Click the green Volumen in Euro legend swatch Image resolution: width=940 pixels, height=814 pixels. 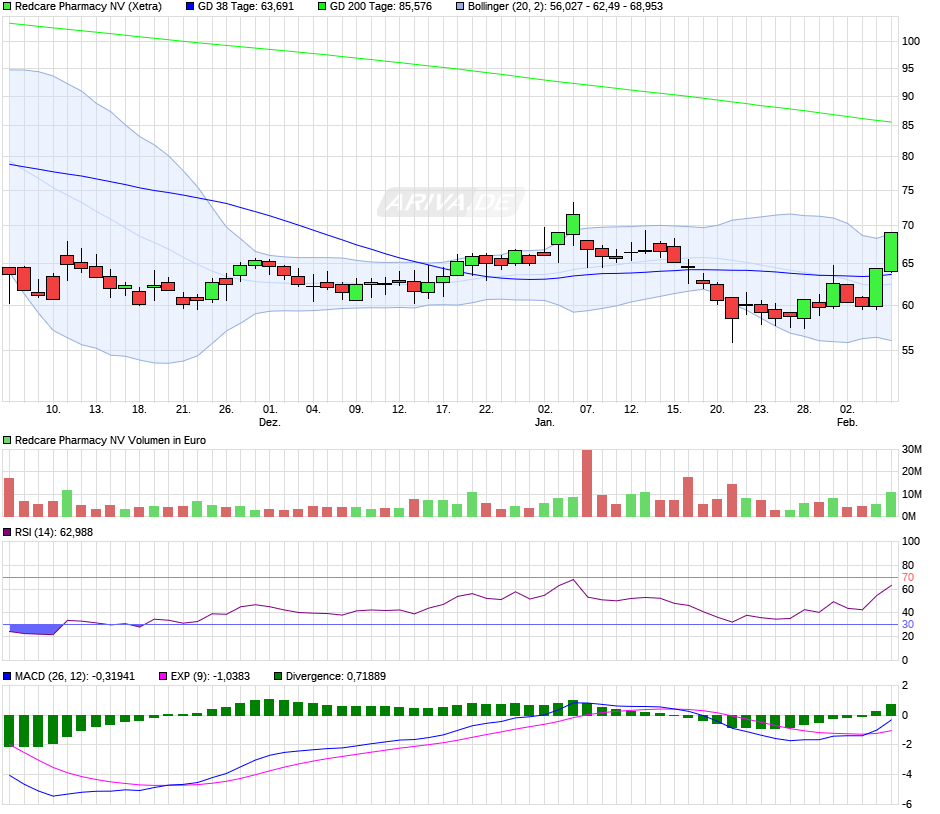point(7,440)
